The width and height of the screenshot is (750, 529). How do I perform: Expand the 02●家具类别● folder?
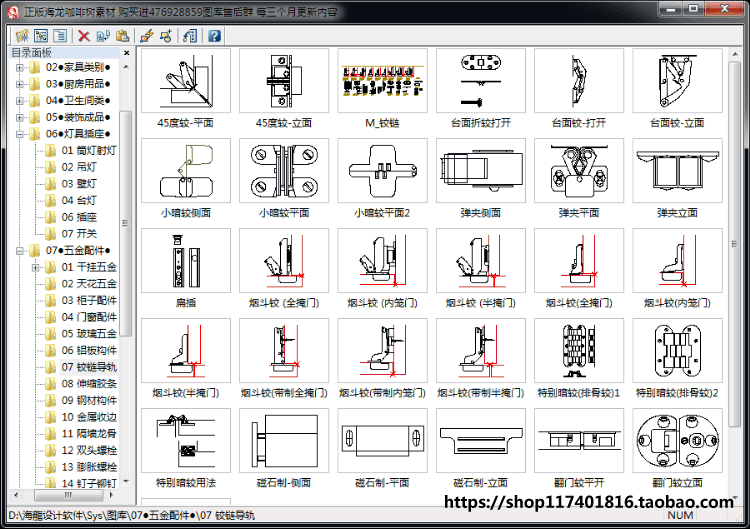(x=20, y=67)
